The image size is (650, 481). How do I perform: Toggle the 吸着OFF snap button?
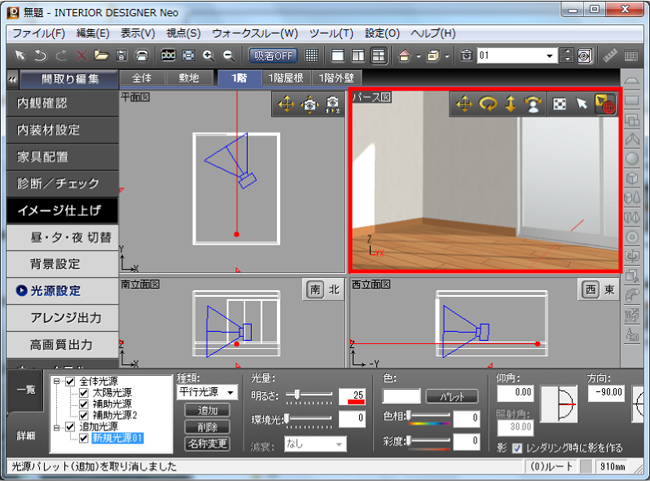pyautogui.click(x=273, y=55)
